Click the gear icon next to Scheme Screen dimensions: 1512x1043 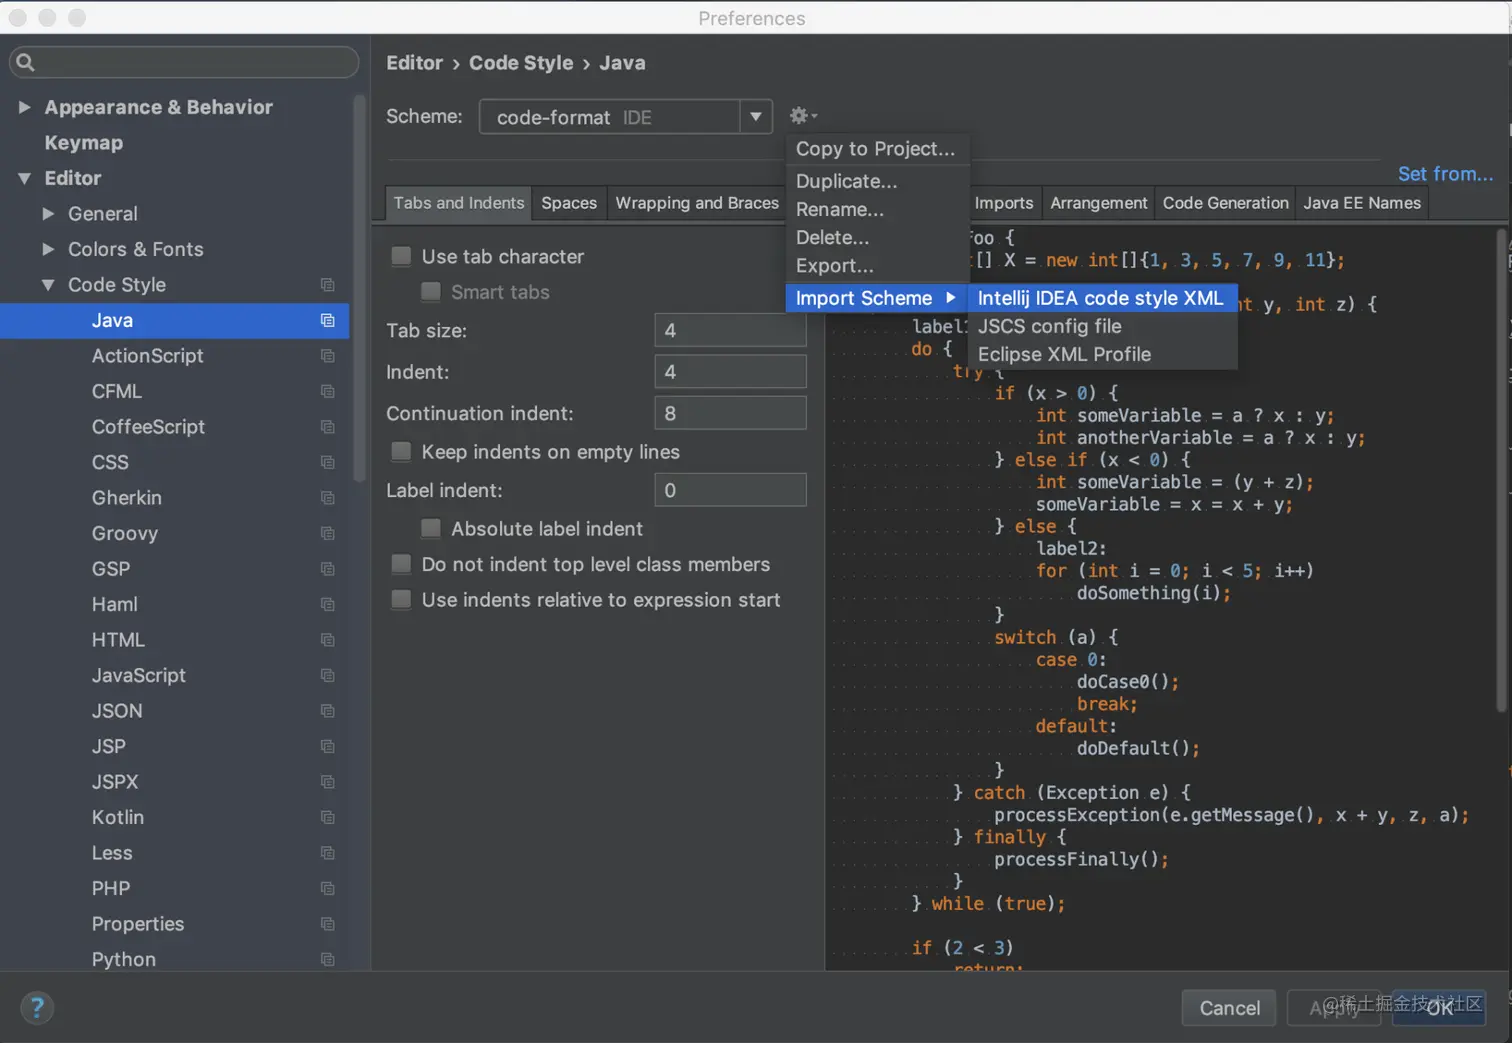(802, 116)
